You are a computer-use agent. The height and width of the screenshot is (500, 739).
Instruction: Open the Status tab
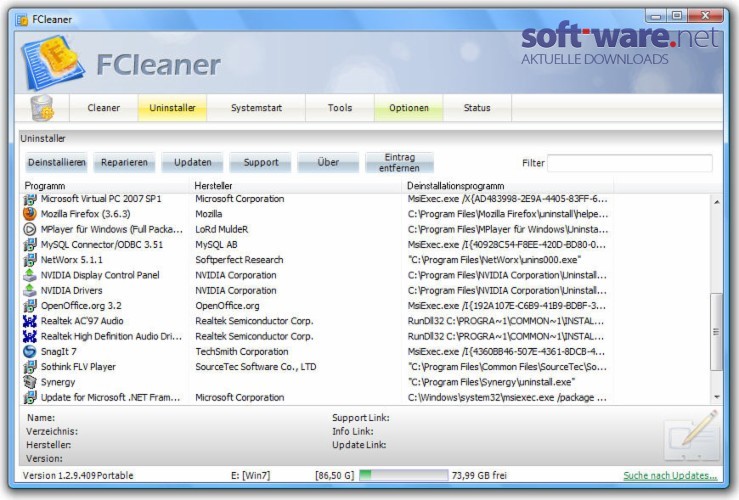coord(477,108)
